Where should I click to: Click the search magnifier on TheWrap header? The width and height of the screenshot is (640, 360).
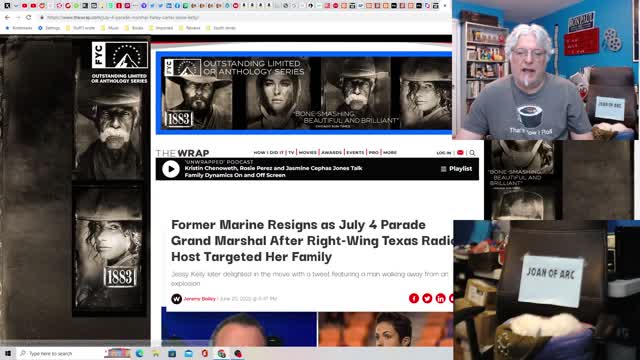pos(472,153)
